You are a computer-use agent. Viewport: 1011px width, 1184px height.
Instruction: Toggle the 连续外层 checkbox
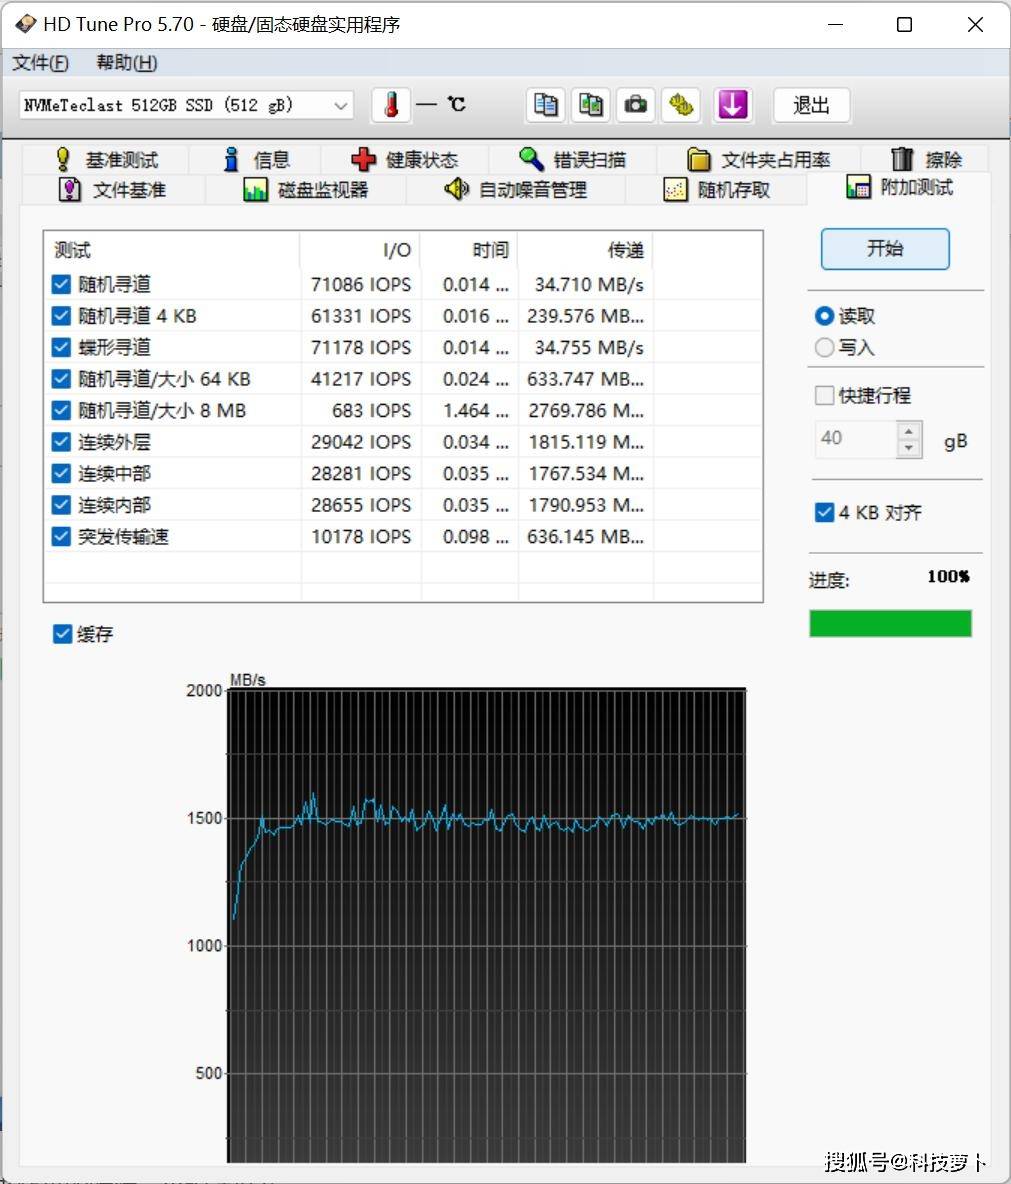click(x=61, y=442)
